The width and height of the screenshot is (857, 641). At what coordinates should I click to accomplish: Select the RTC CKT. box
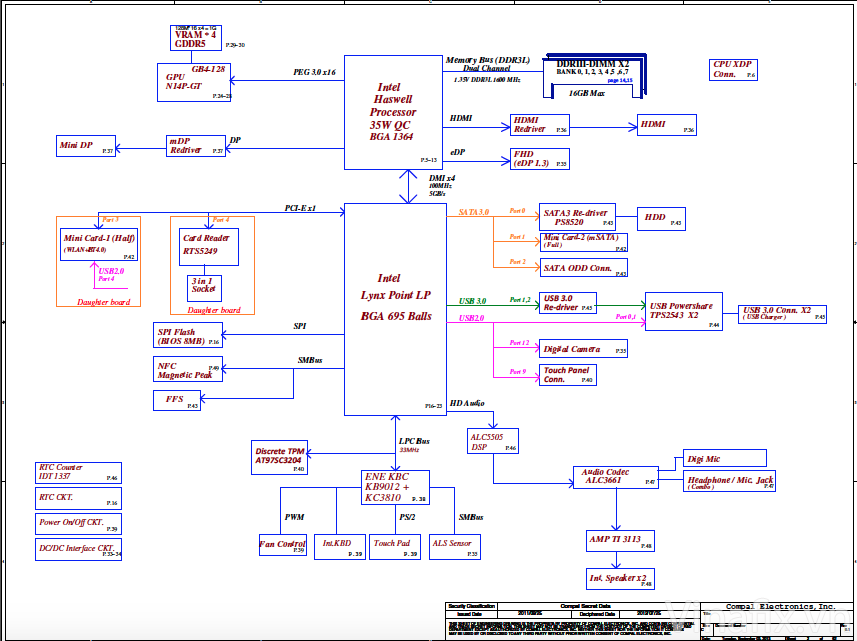click(78, 498)
